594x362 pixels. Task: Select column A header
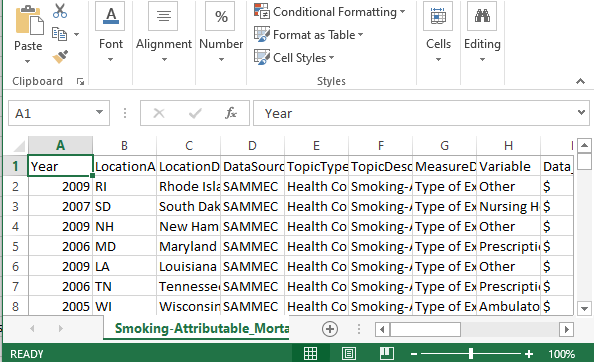(60, 145)
